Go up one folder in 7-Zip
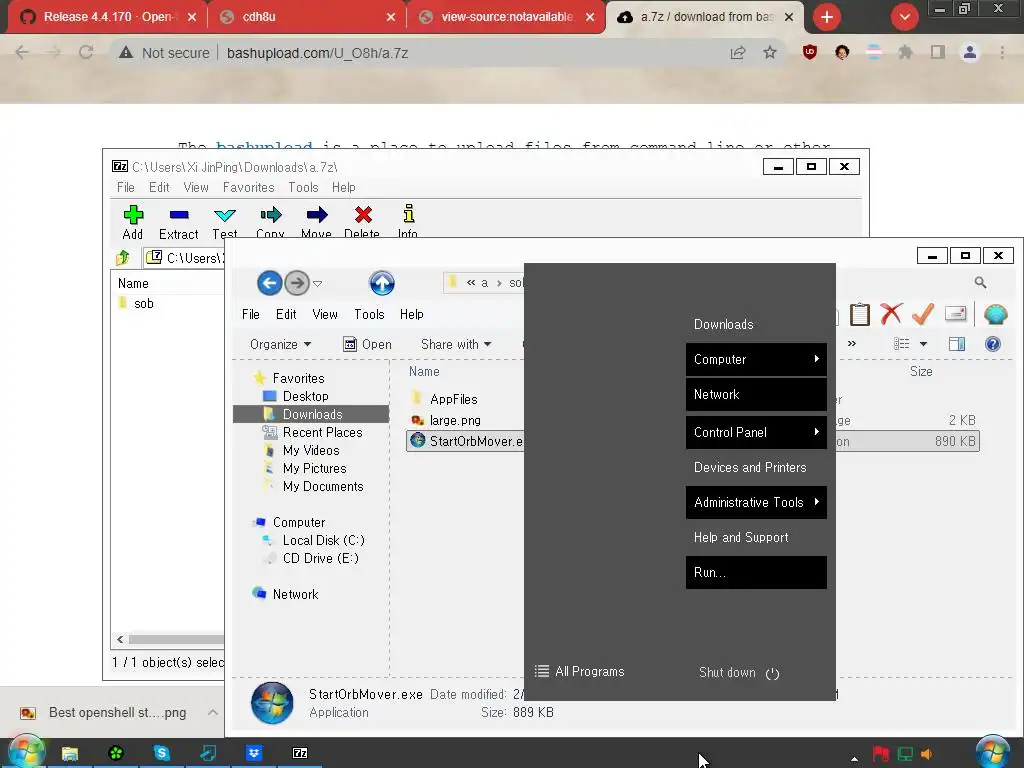 pos(123,258)
